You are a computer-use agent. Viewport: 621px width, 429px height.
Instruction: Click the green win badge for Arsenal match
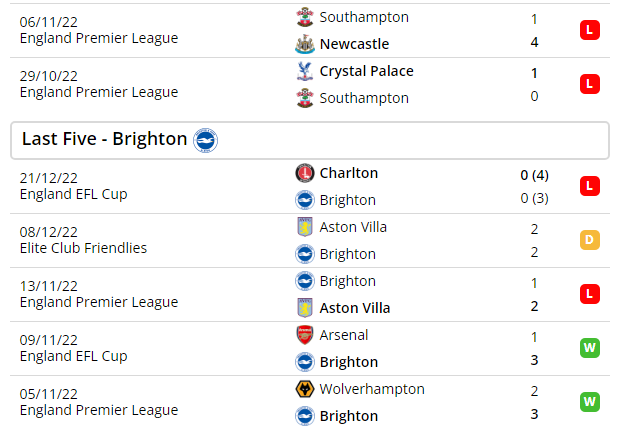[x=590, y=348]
